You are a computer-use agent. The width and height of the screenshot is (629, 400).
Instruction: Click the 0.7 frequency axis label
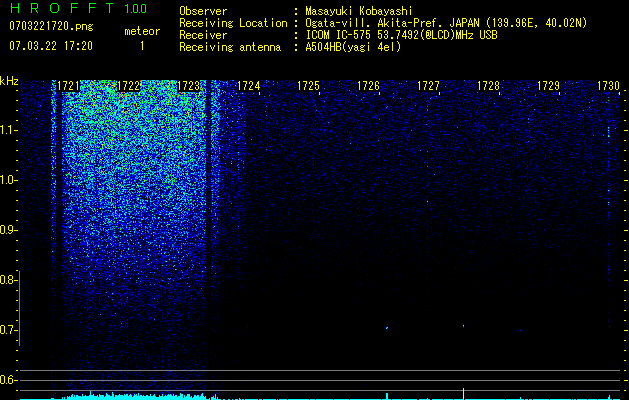tap(8, 330)
